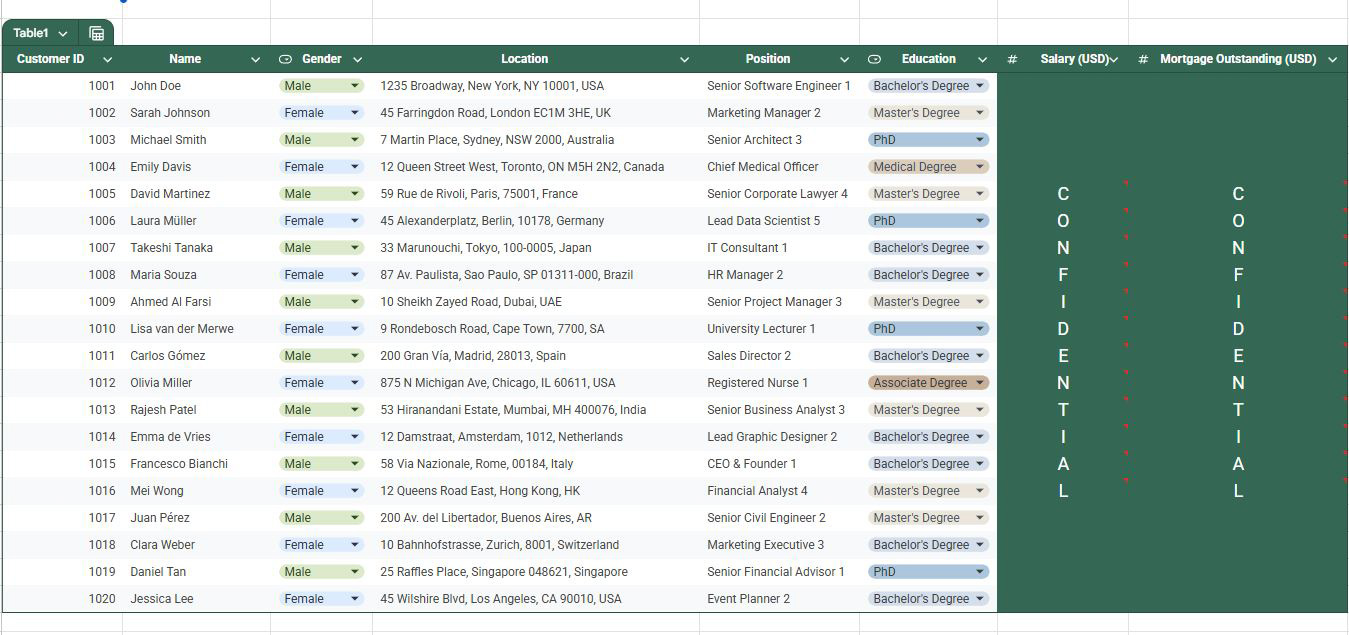Select the name cell Takeshi Tanaka
This screenshot has width=1349, height=635.
[196, 248]
